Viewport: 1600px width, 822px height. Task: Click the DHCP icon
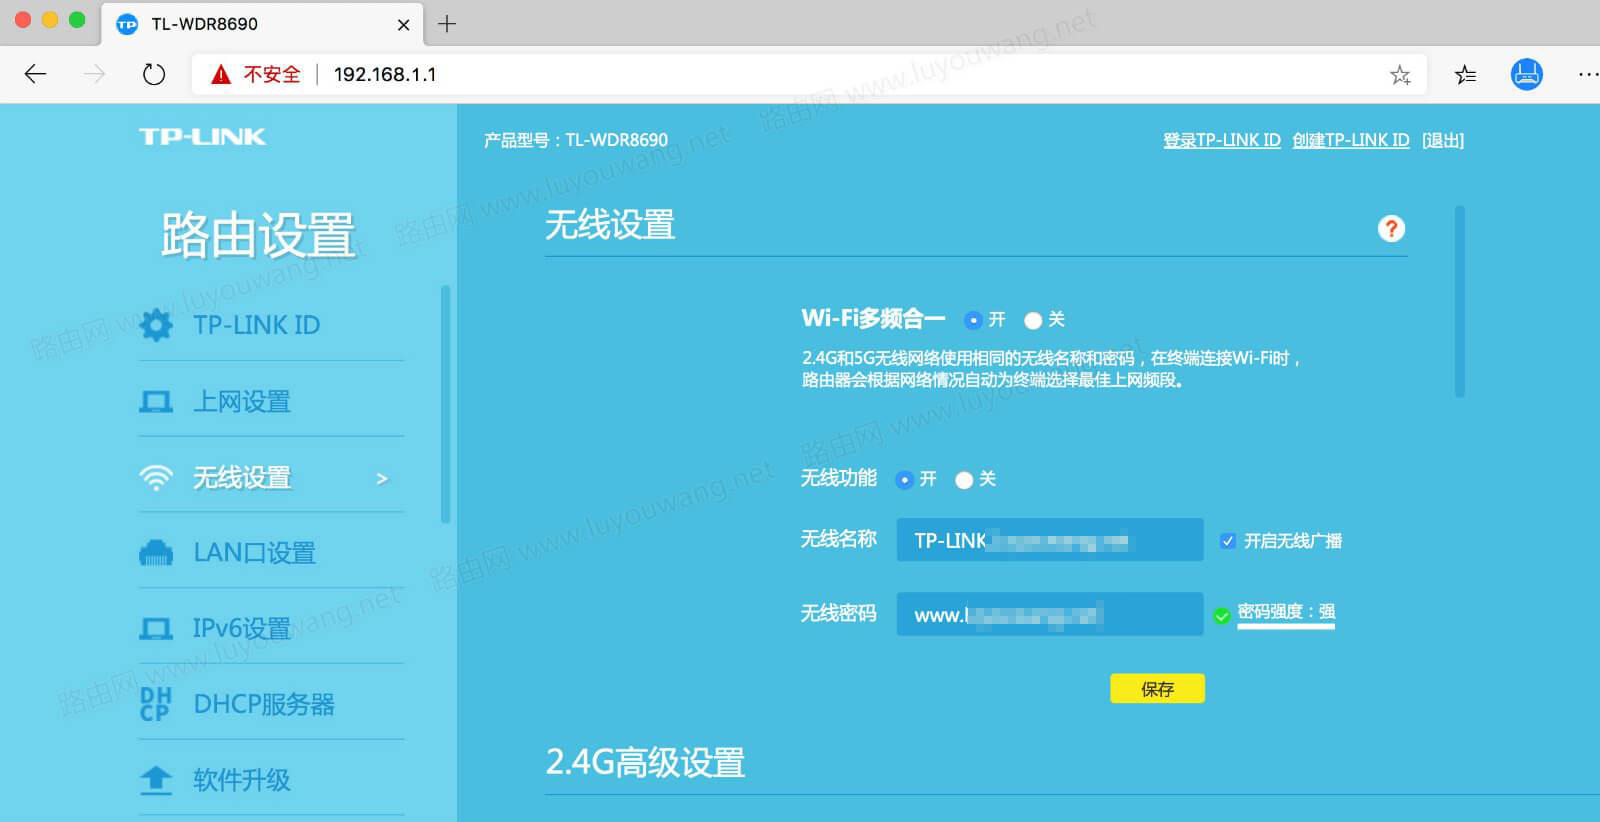156,704
